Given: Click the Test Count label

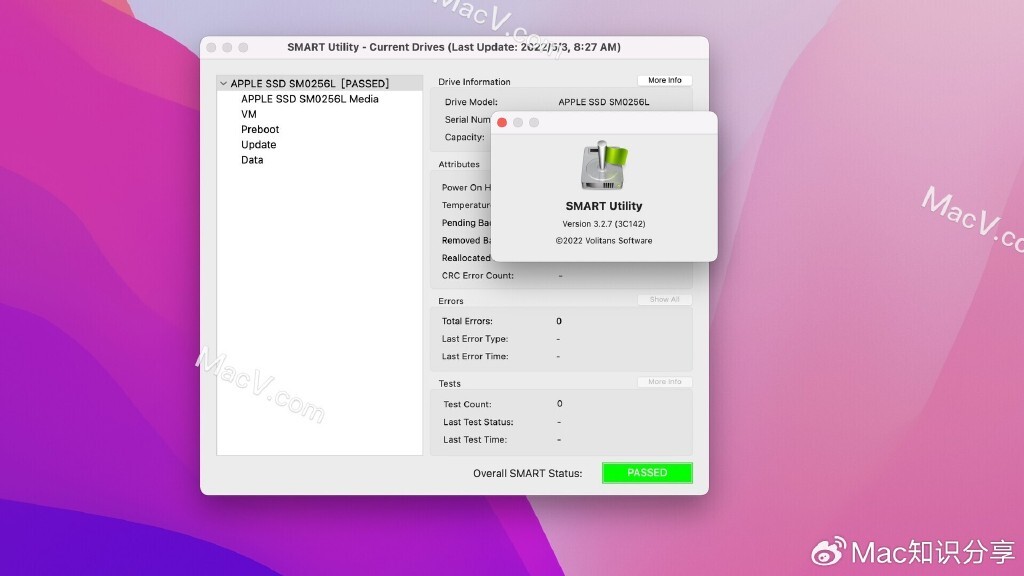Looking at the screenshot, I should [467, 404].
